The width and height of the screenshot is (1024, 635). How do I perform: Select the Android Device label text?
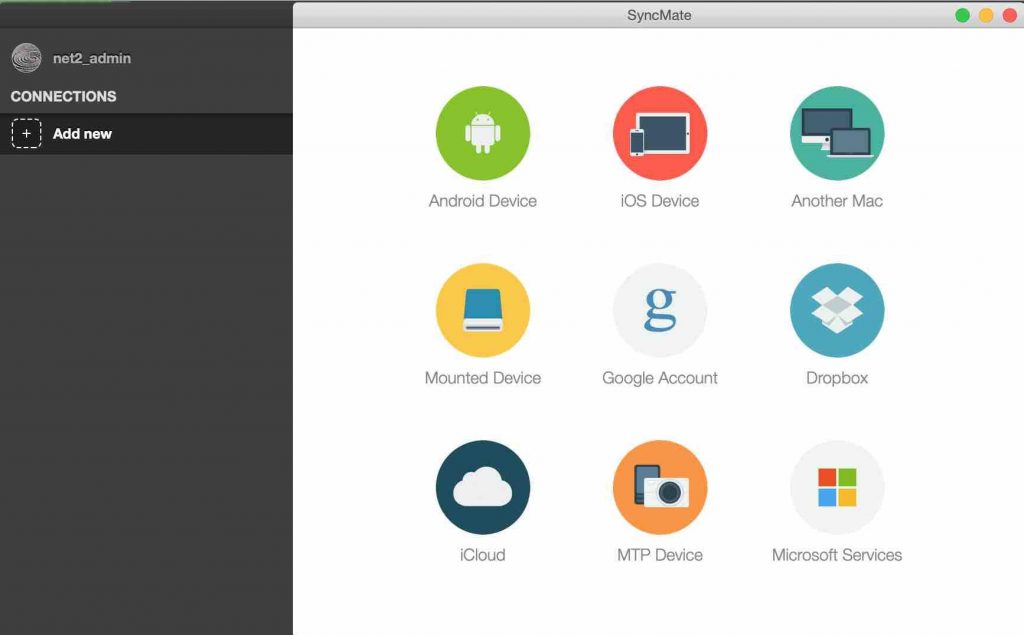483,201
